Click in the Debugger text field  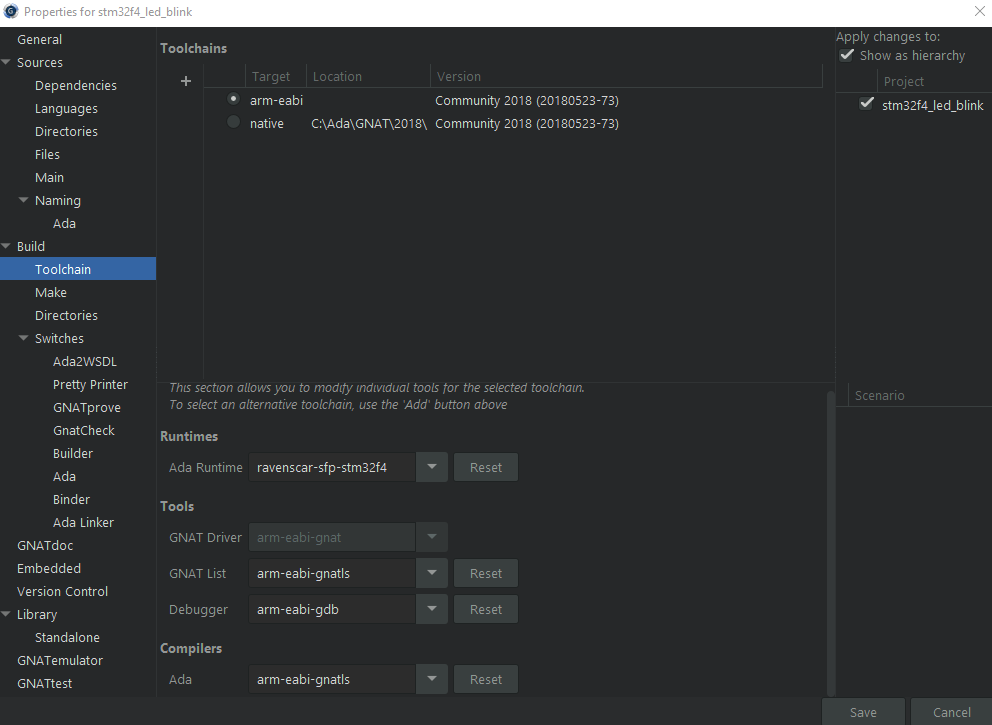(332, 609)
